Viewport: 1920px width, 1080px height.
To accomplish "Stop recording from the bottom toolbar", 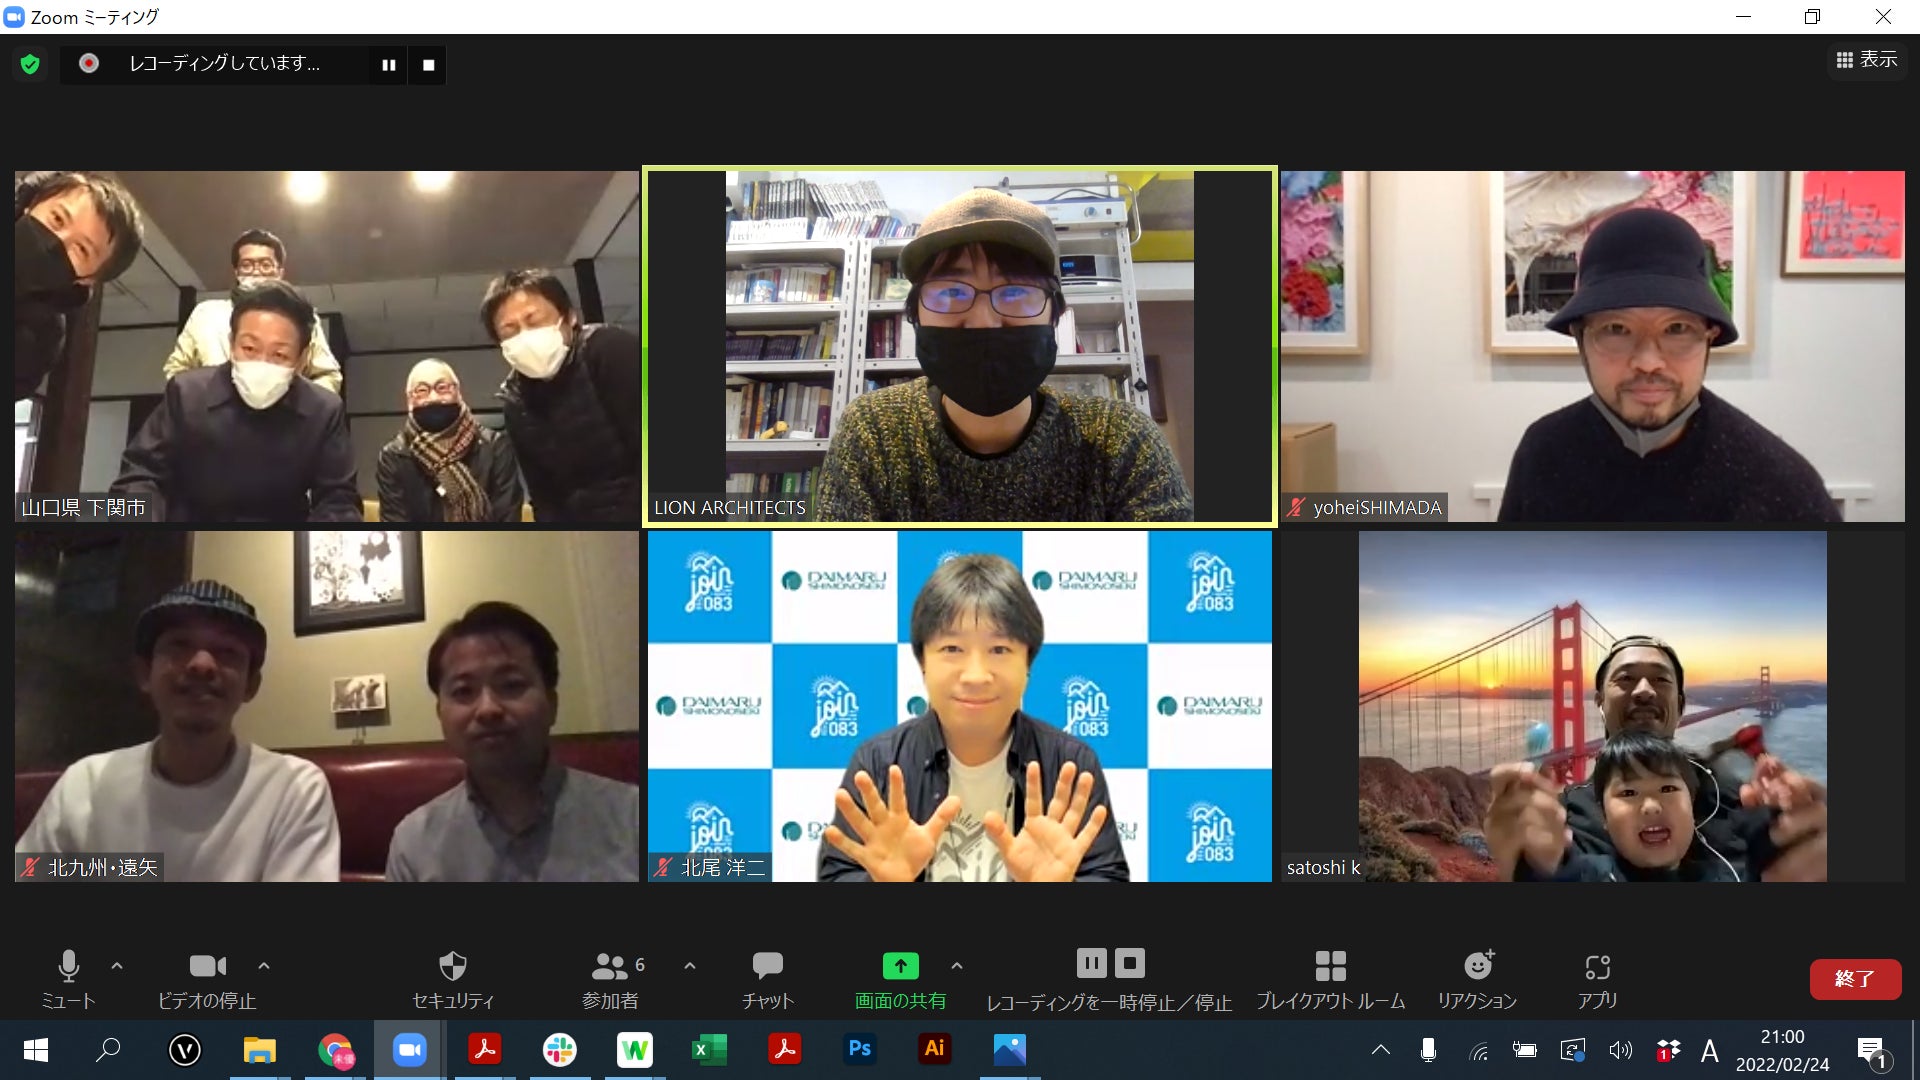I will tap(1130, 964).
